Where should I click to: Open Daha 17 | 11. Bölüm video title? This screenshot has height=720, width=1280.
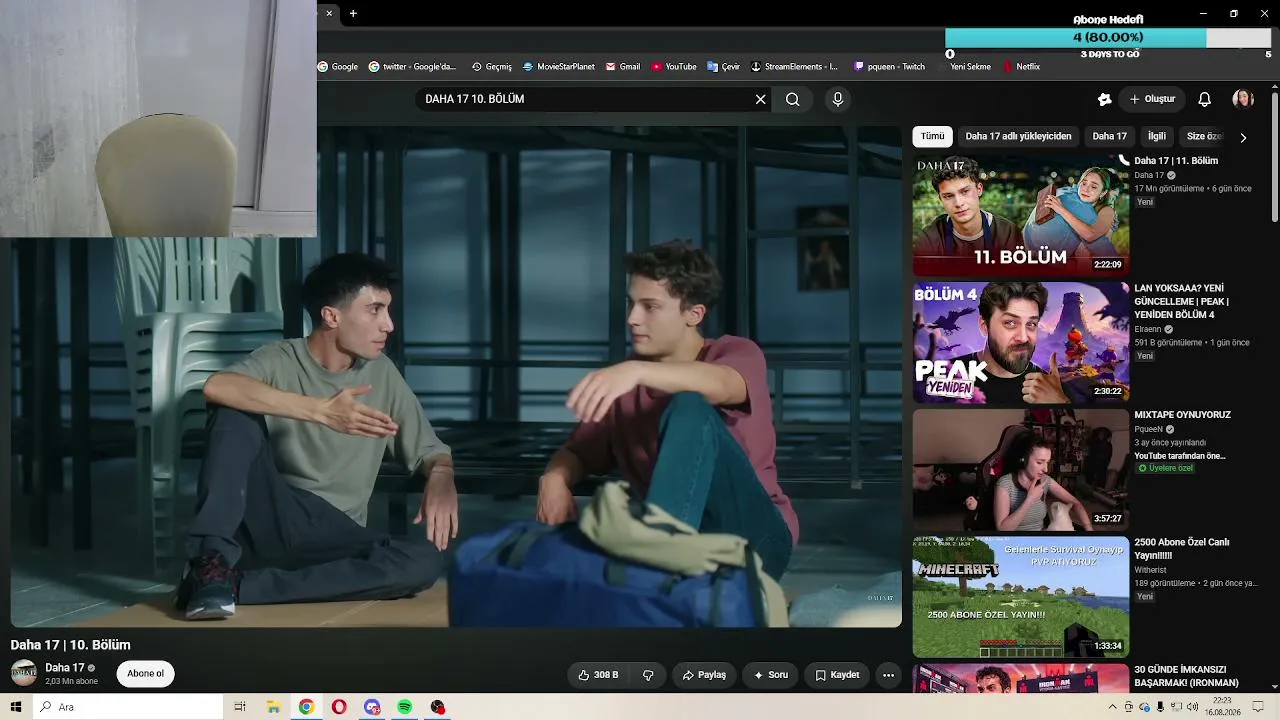tap(1176, 161)
